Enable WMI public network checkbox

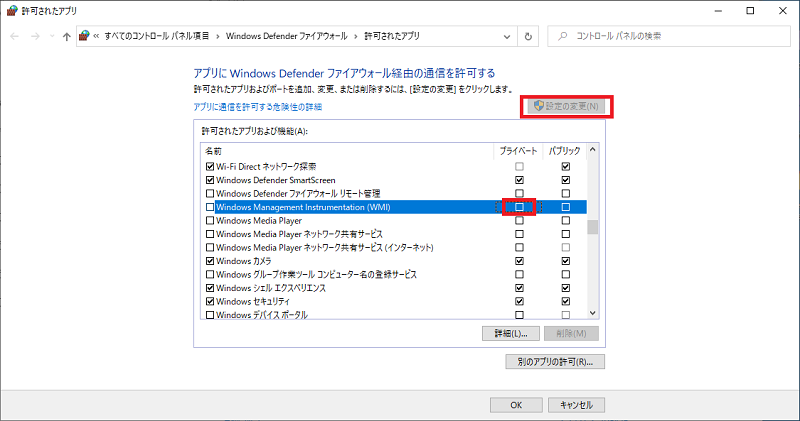(x=565, y=207)
